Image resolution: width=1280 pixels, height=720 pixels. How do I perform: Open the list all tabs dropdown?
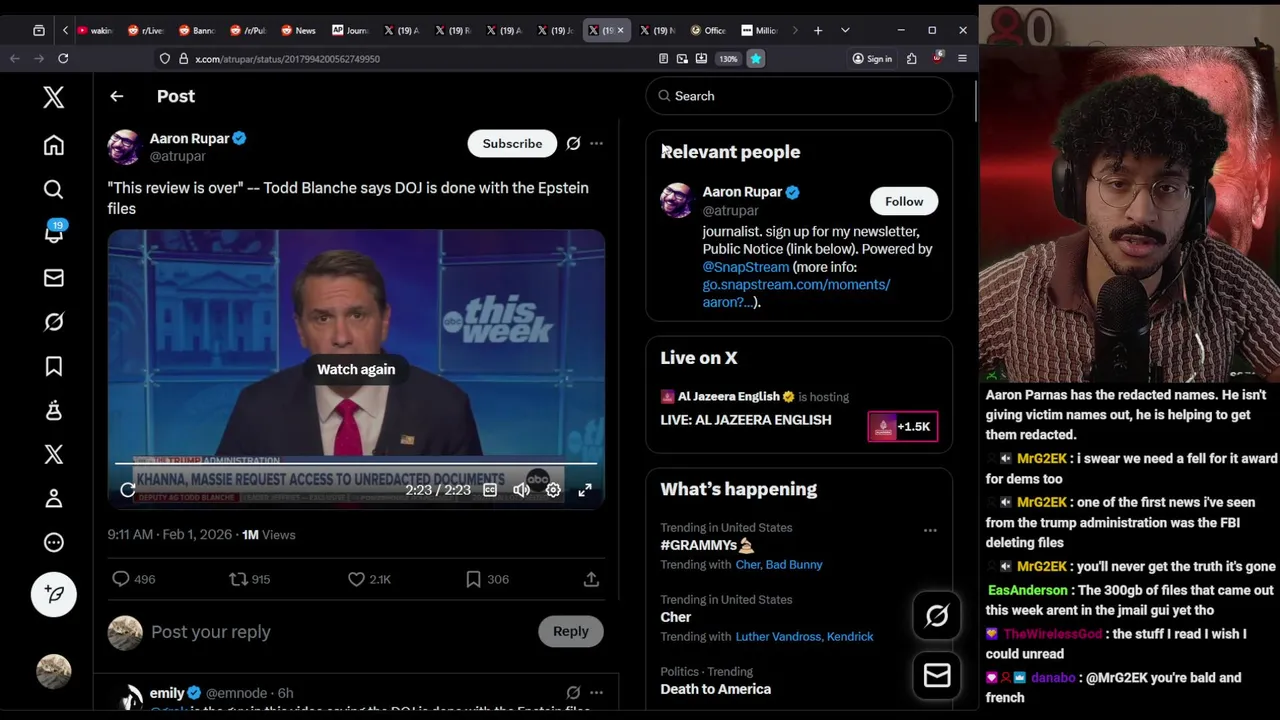[845, 31]
